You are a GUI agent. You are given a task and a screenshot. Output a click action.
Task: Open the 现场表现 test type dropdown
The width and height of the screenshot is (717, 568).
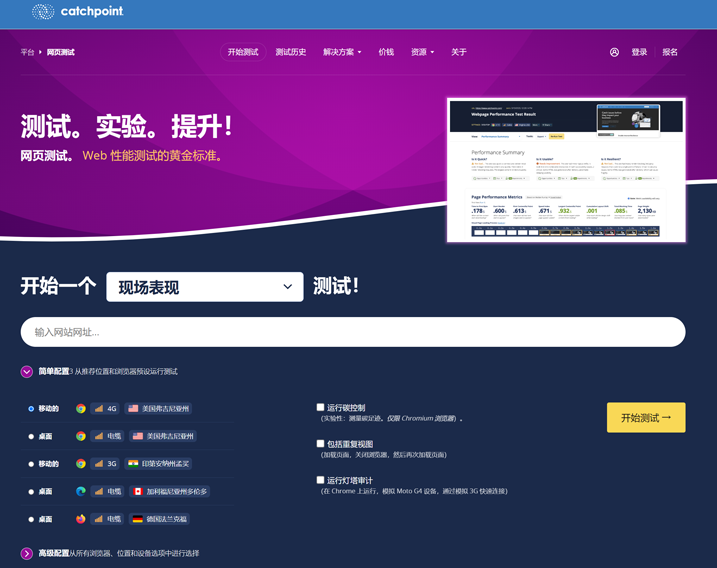point(205,287)
